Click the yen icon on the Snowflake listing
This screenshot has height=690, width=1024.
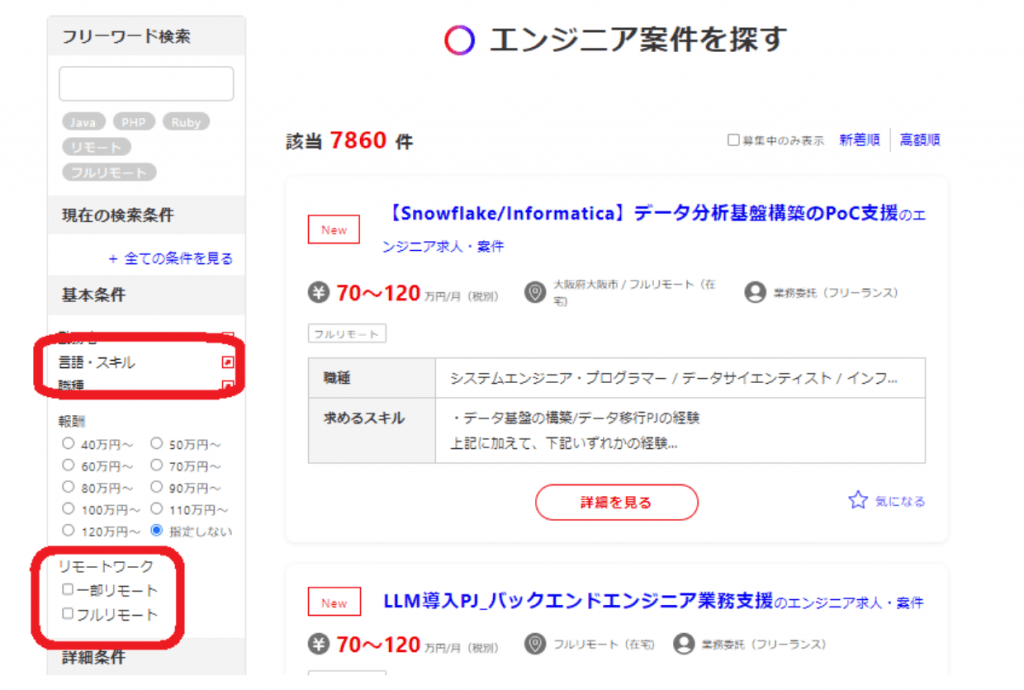click(318, 293)
